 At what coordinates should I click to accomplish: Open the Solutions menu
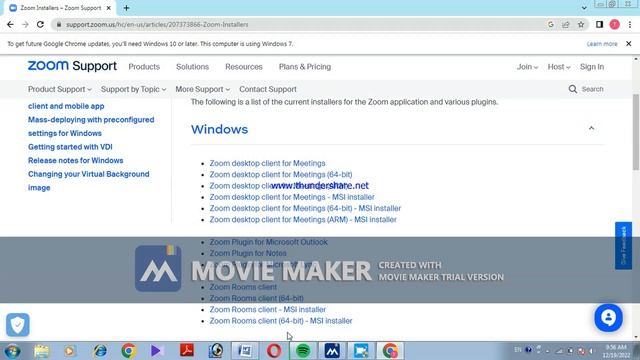(192, 67)
